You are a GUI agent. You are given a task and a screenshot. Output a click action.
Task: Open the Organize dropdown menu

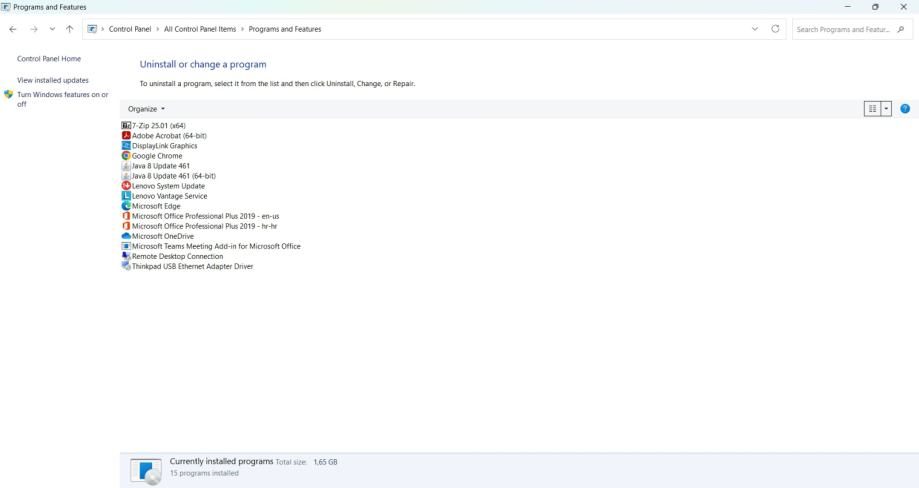147,109
